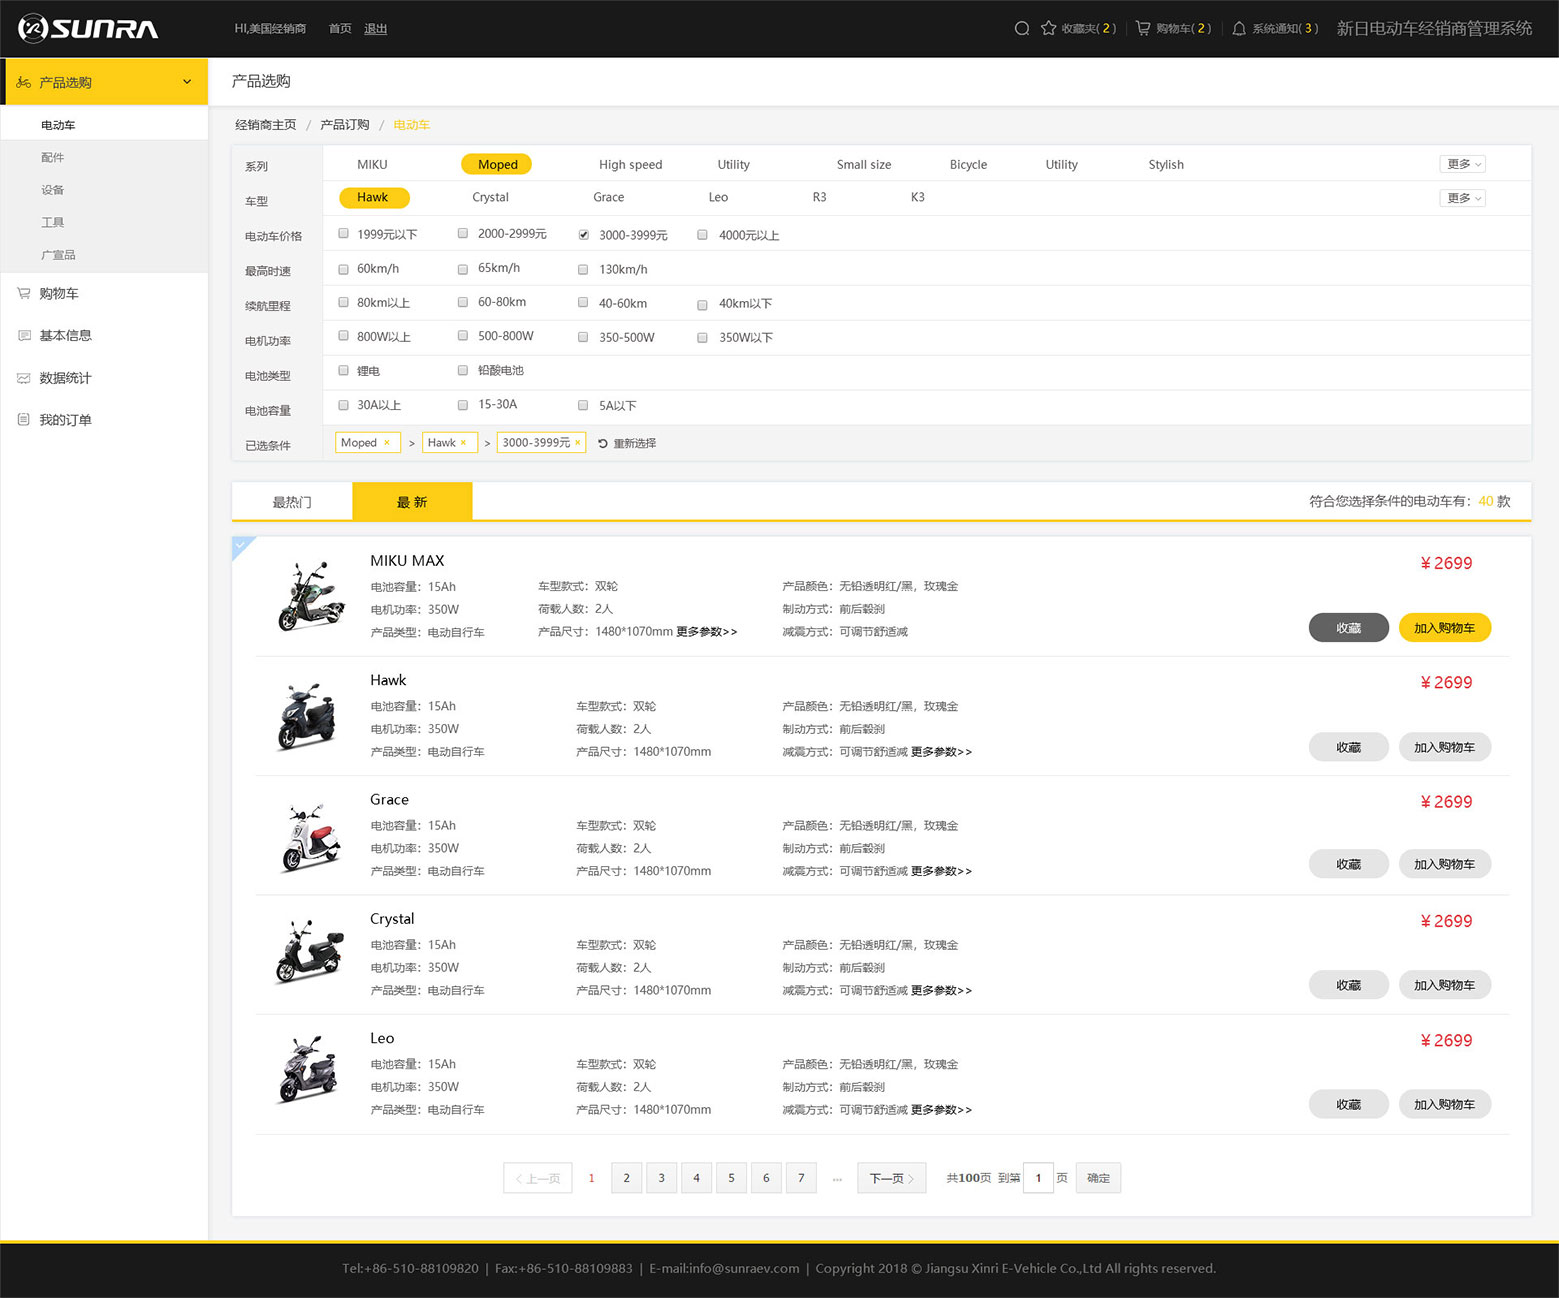This screenshot has height=1298, width=1559.
Task: Remove the Moped filter tag
Action: coord(387,443)
